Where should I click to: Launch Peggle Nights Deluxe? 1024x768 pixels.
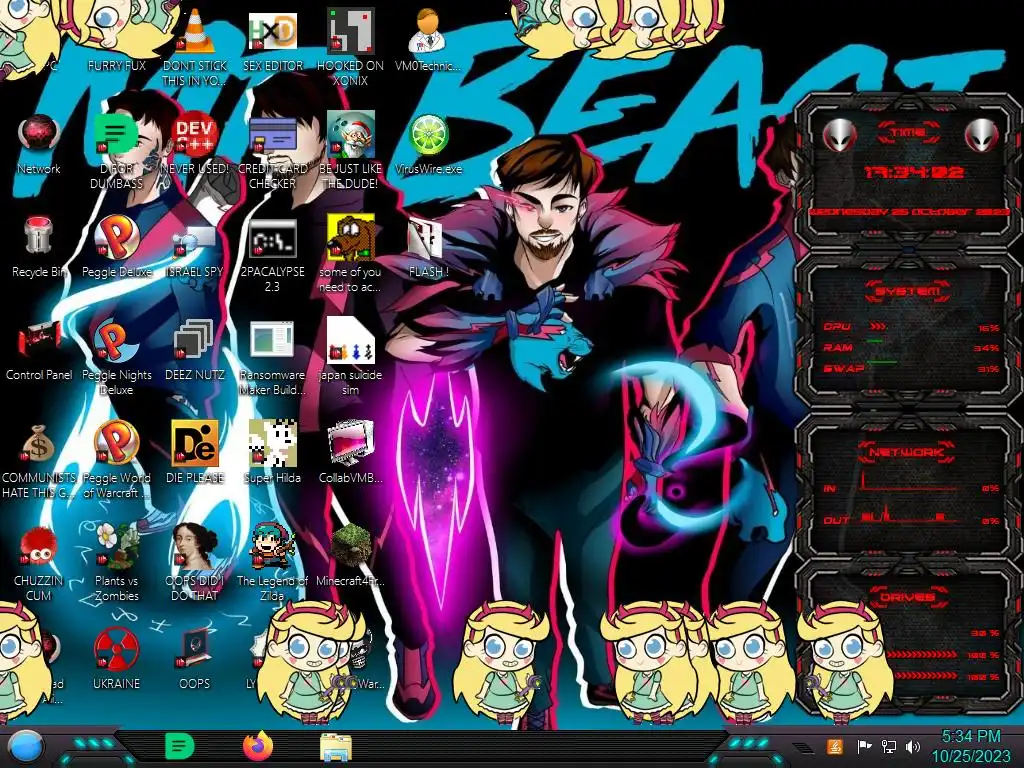pos(116,340)
